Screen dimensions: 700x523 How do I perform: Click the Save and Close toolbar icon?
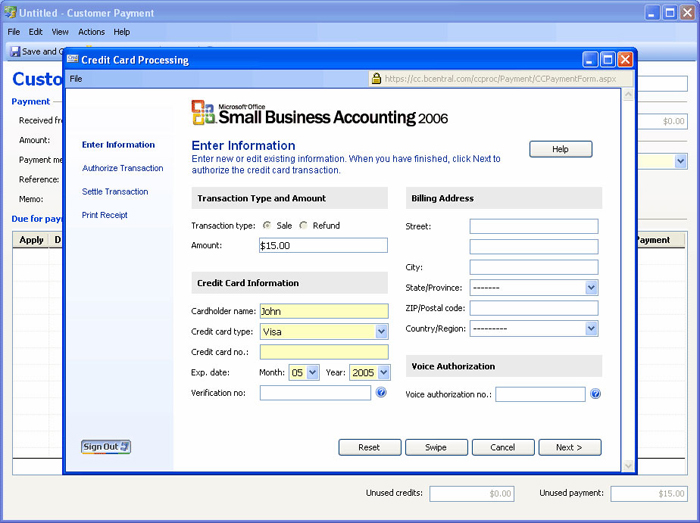[15, 52]
